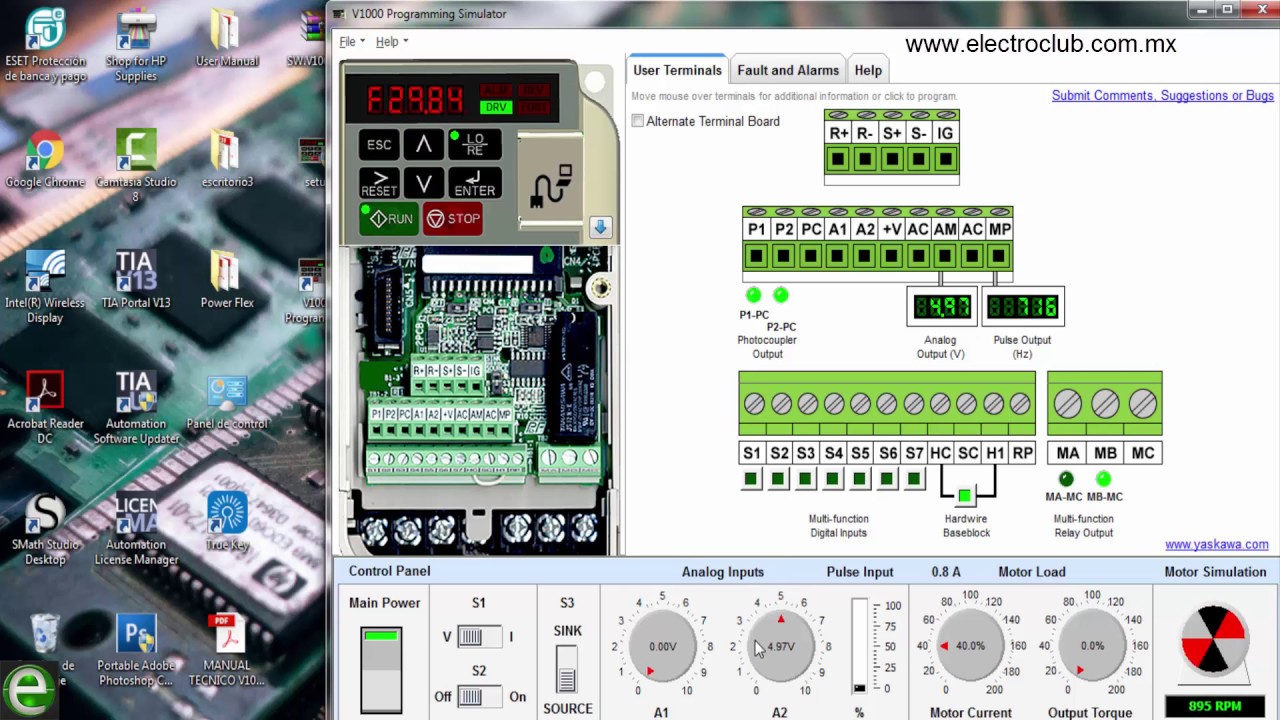Image resolution: width=1280 pixels, height=720 pixels.
Task: Open the Automation License Manager desktop icon
Action: point(136,530)
